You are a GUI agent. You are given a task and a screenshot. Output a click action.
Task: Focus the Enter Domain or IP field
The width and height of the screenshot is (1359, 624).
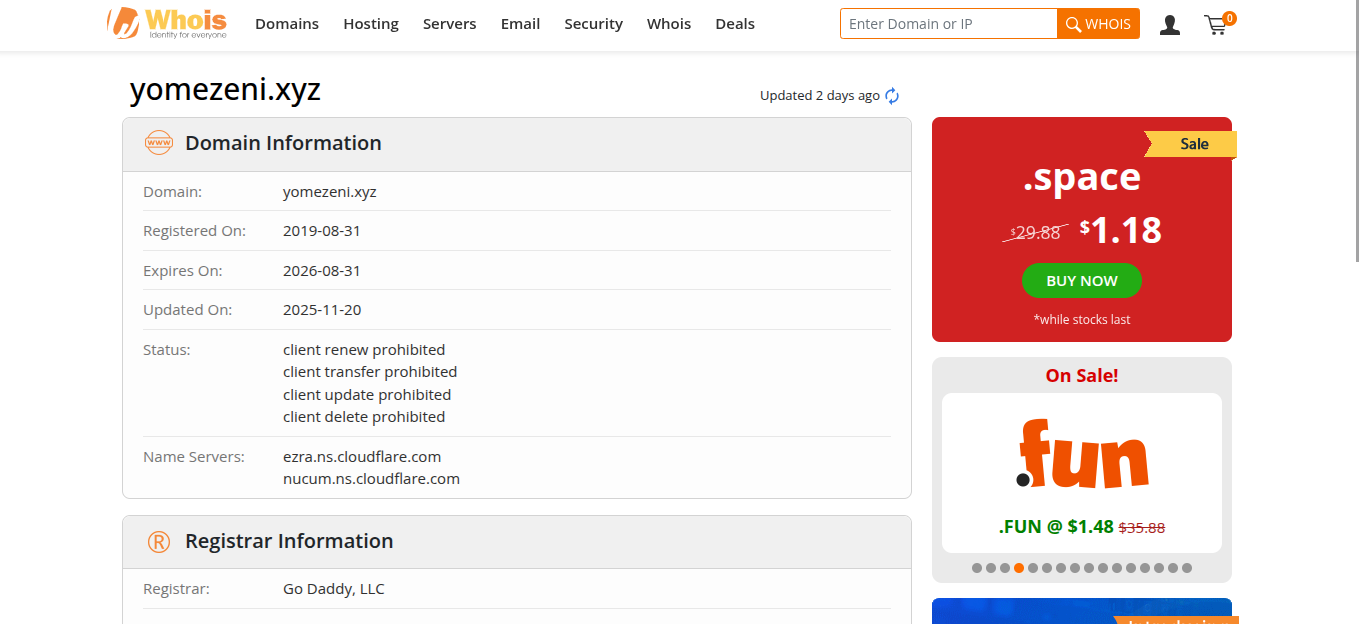click(x=949, y=24)
